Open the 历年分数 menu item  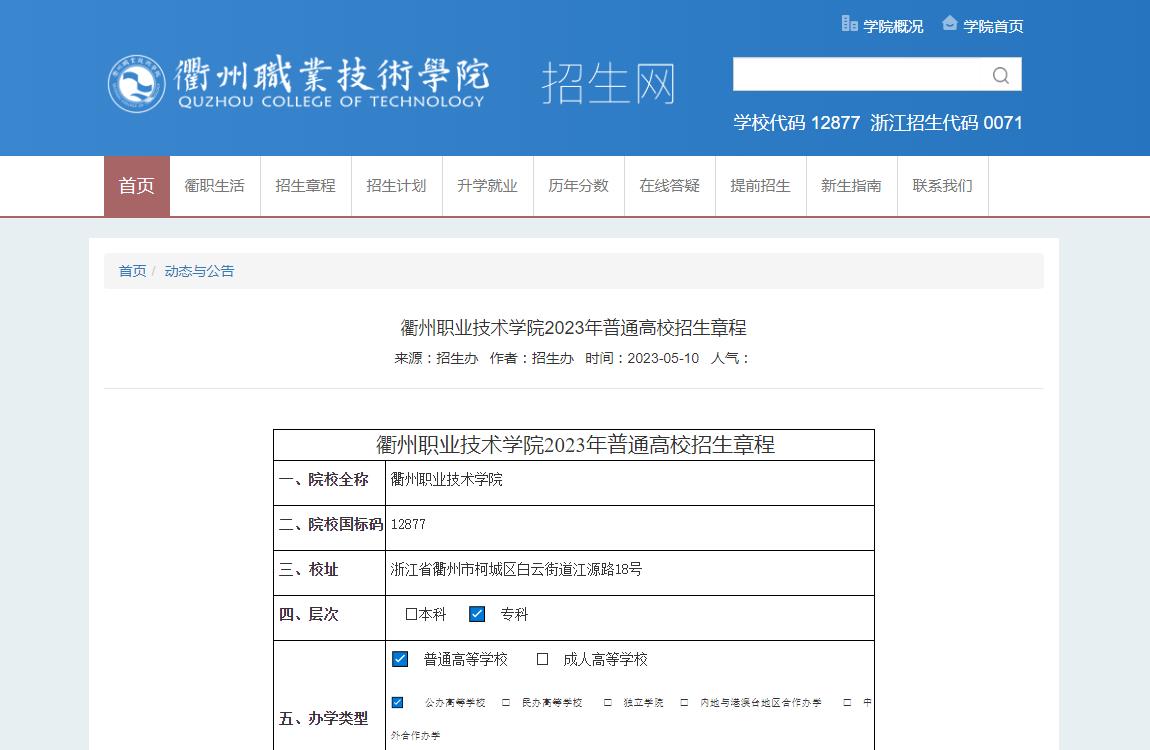578,185
